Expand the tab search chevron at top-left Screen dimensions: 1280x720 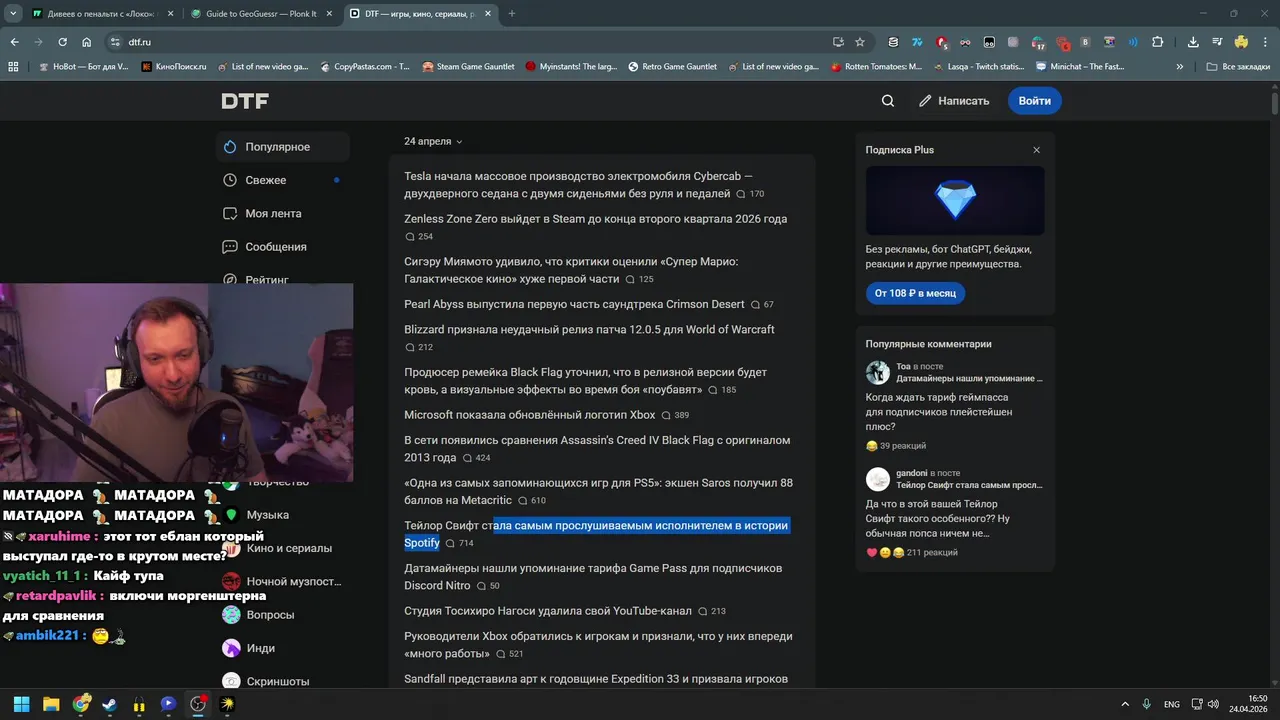pyautogui.click(x=13, y=14)
